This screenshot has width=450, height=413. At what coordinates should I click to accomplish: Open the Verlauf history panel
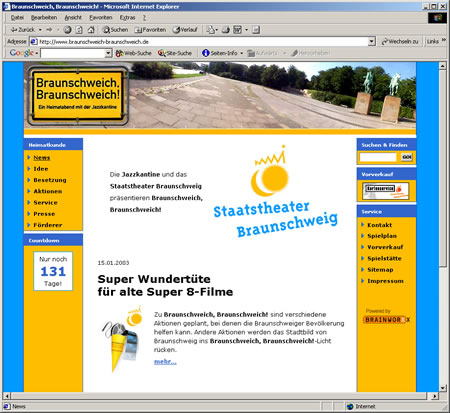click(185, 30)
